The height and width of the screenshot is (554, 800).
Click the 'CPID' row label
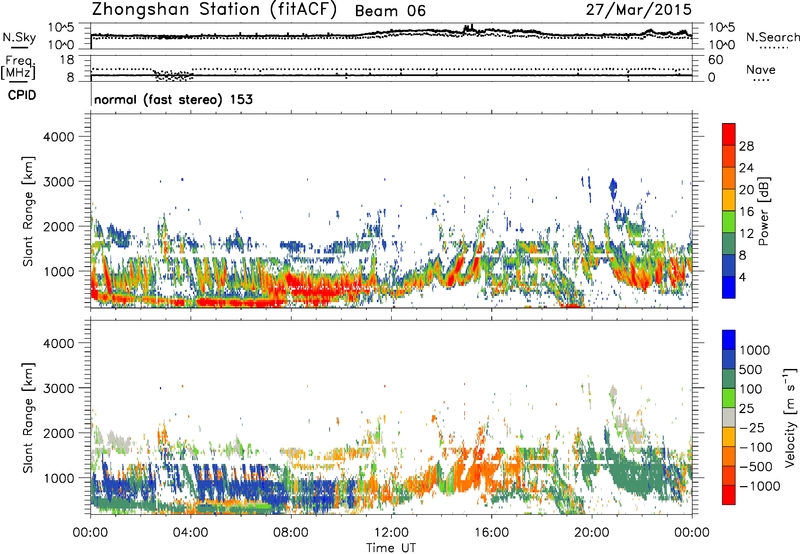22,95
